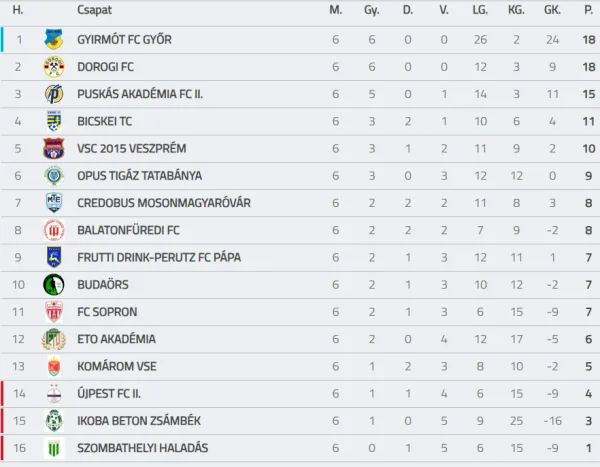Open the Balatonfüredi FC team name
This screenshot has width=600, height=467.
point(128,230)
